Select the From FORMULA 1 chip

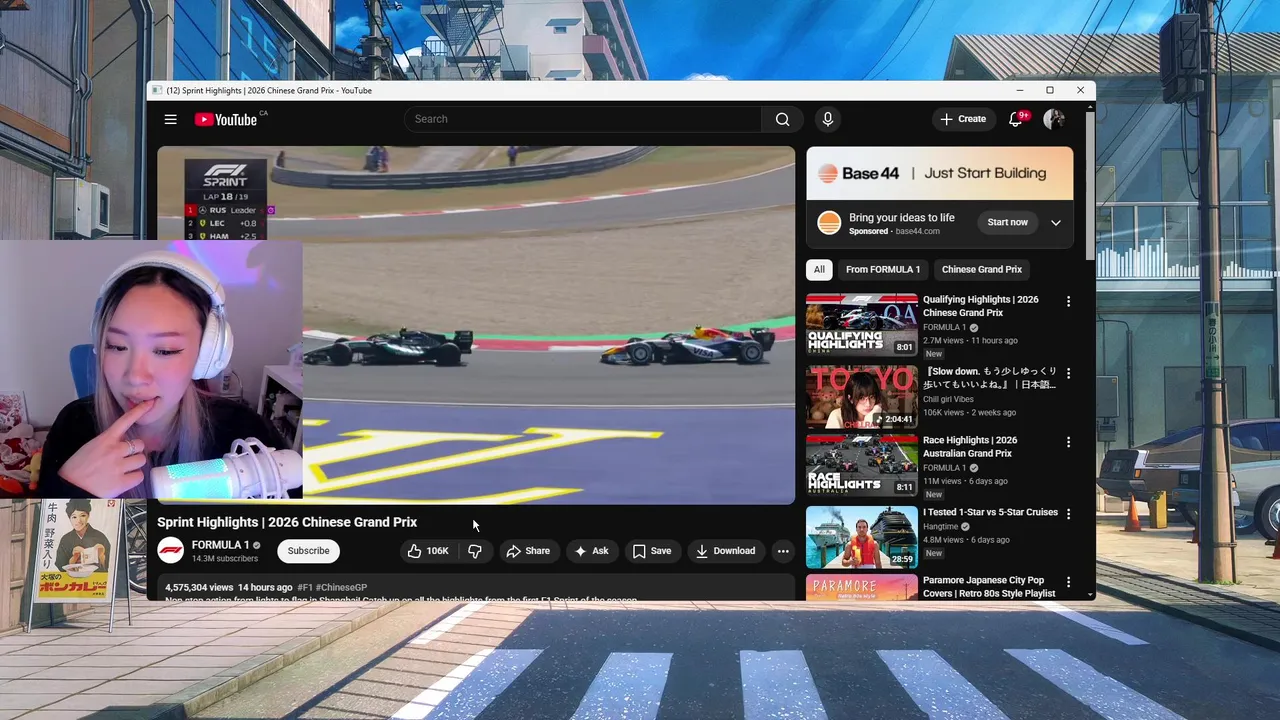point(883,269)
